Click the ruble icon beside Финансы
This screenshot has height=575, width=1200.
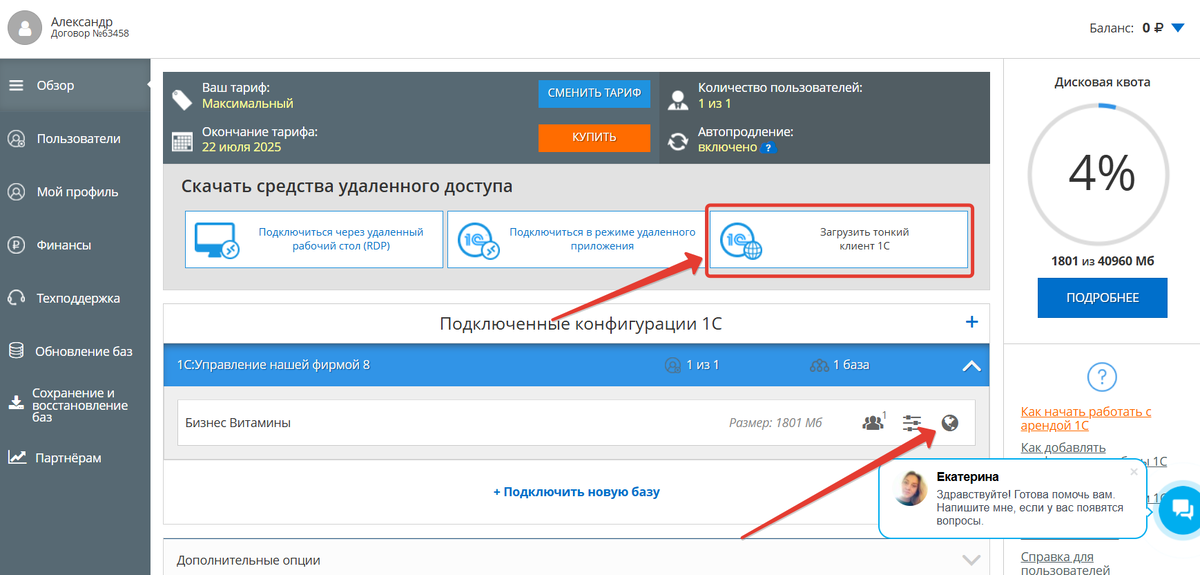coord(16,245)
